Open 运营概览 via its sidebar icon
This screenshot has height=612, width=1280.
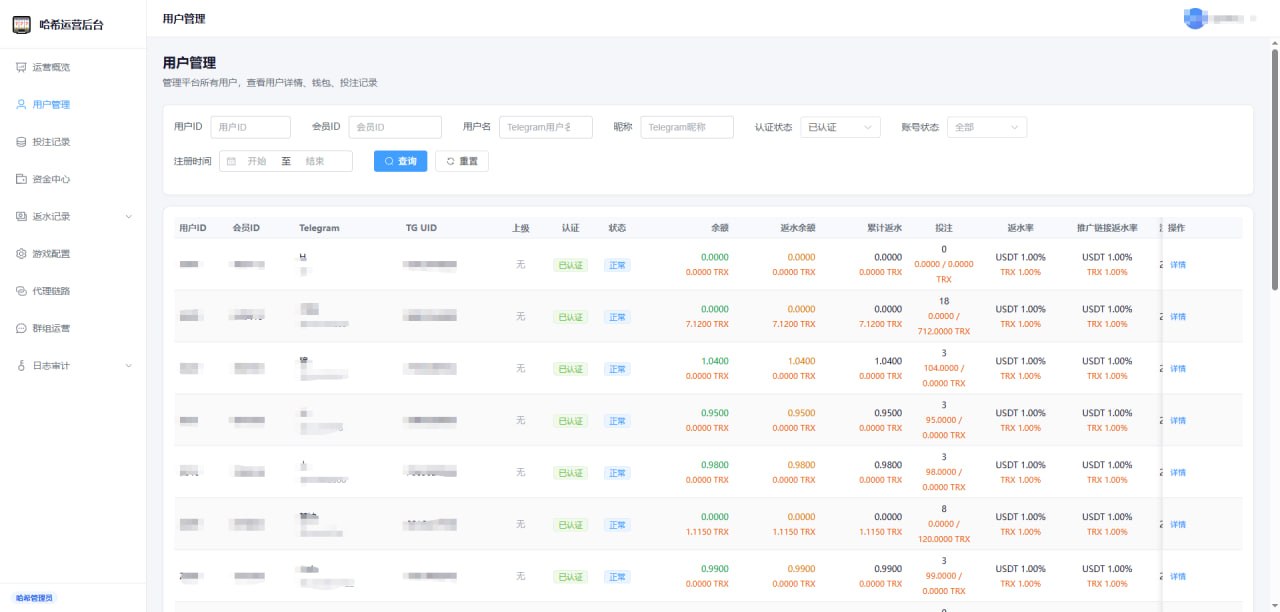tap(21, 67)
